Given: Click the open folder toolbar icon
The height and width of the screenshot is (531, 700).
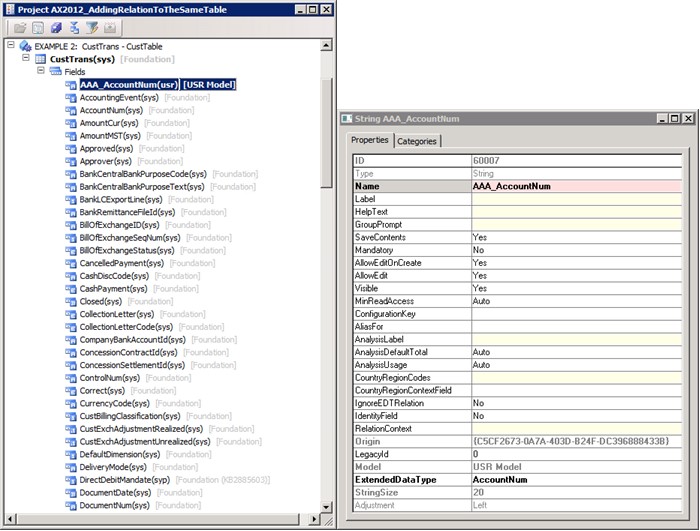Looking at the screenshot, I should [x=18, y=28].
